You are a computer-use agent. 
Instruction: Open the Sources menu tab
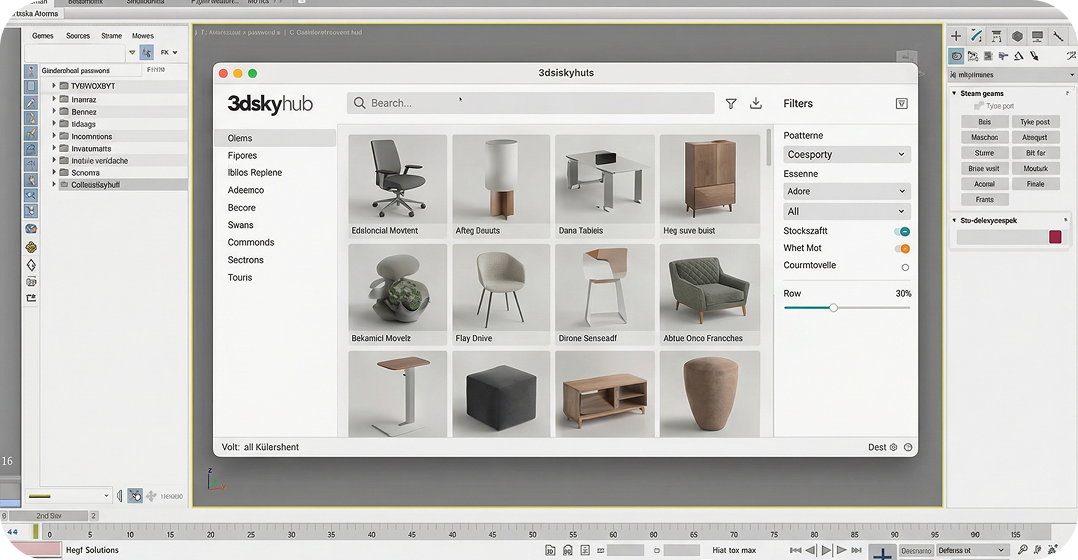tap(78, 36)
